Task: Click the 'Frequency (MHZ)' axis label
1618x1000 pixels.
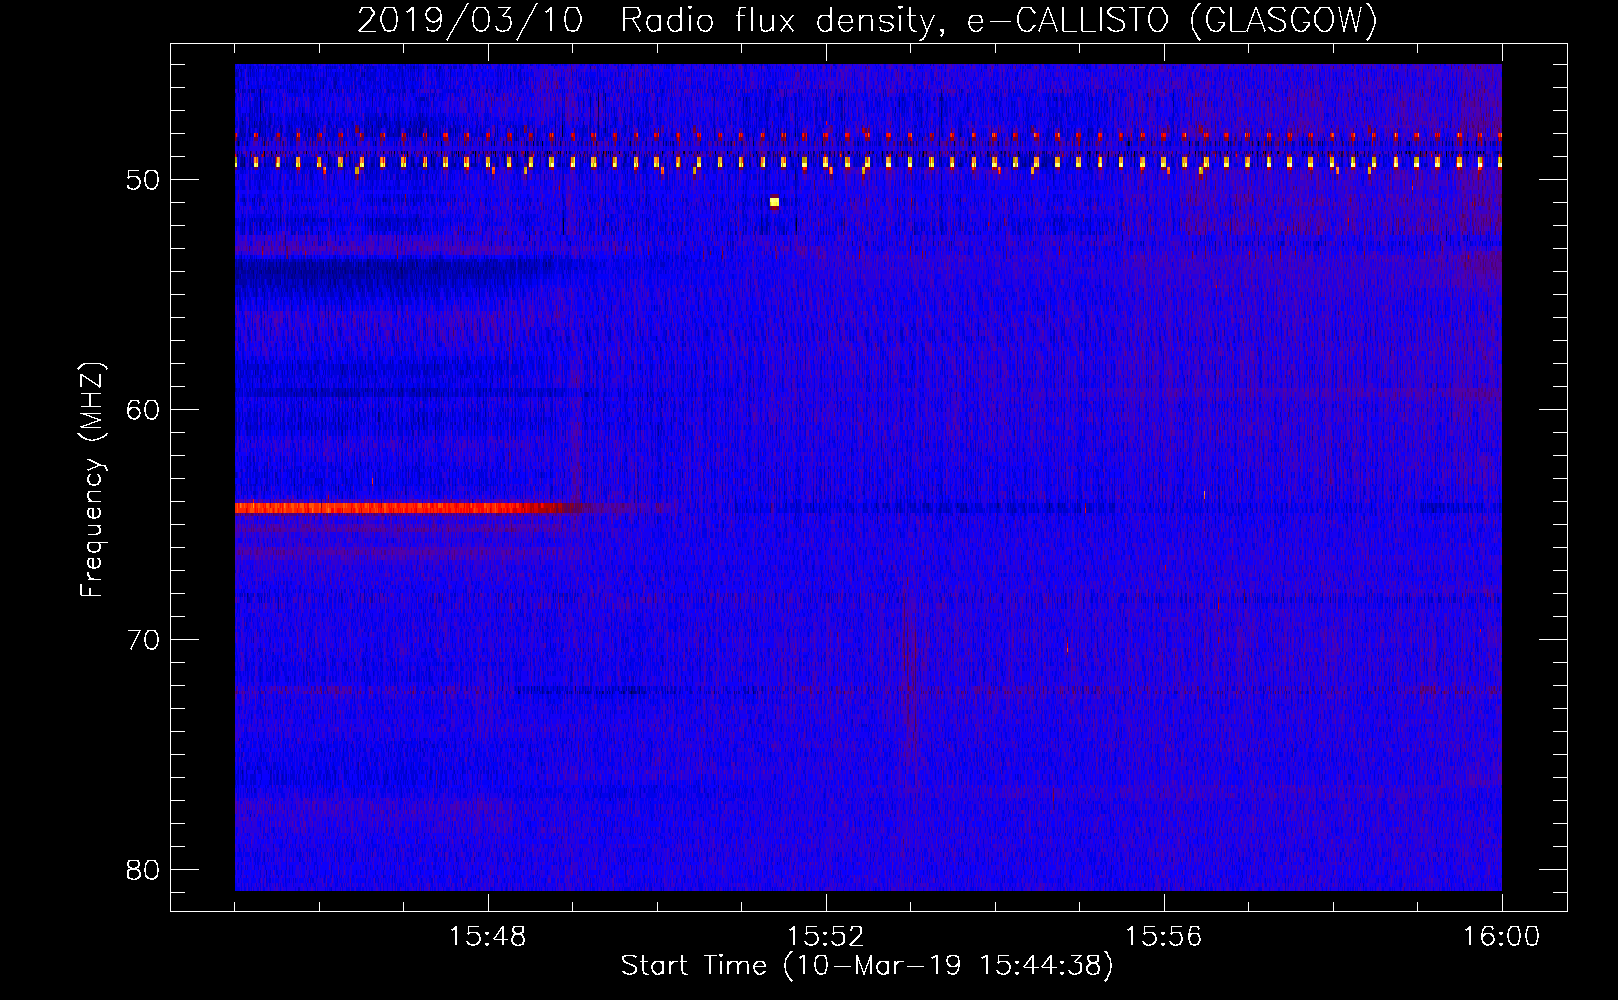Action: (x=92, y=480)
